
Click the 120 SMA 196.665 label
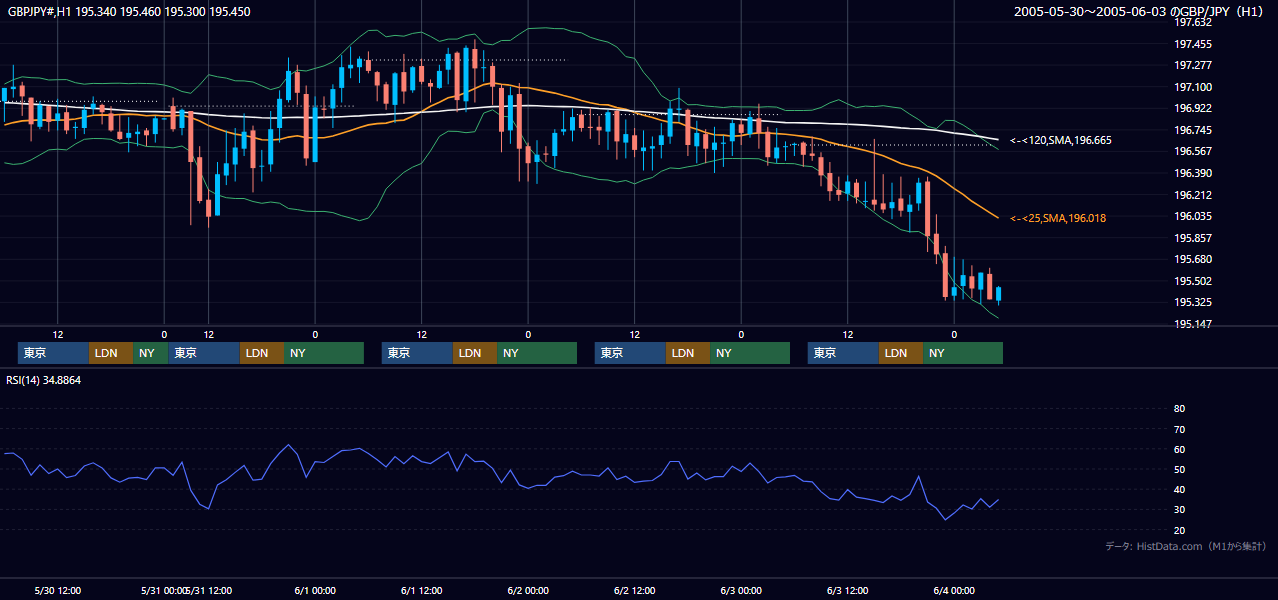(x=1061, y=141)
